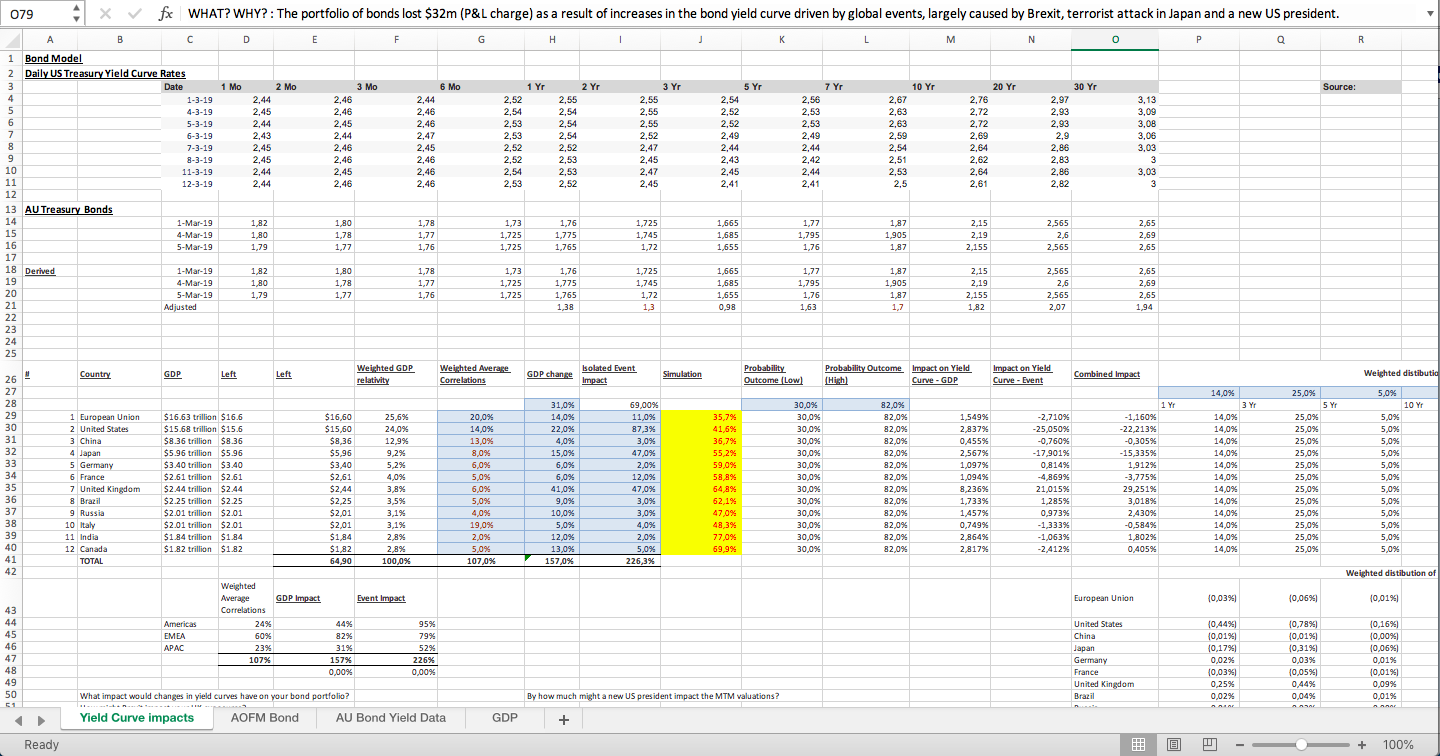
Task: Open the AU Bond Yield Data tab
Action: coord(391,718)
